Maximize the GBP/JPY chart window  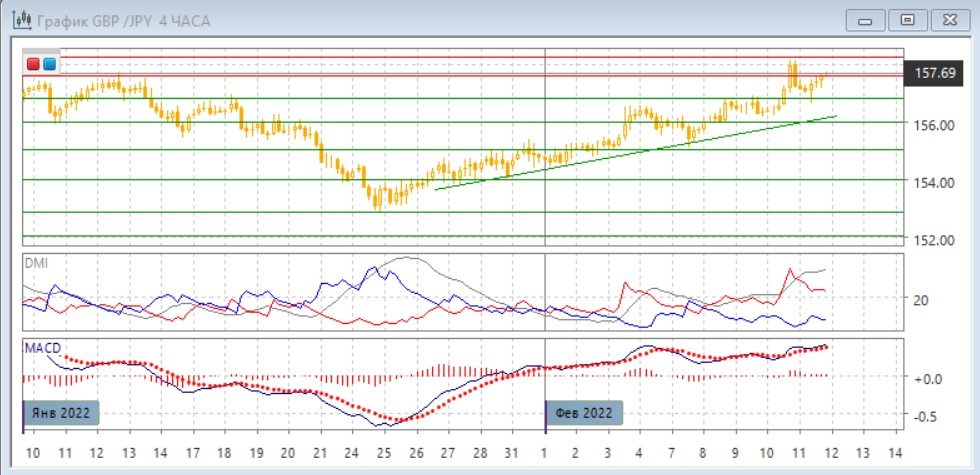pyautogui.click(x=908, y=19)
